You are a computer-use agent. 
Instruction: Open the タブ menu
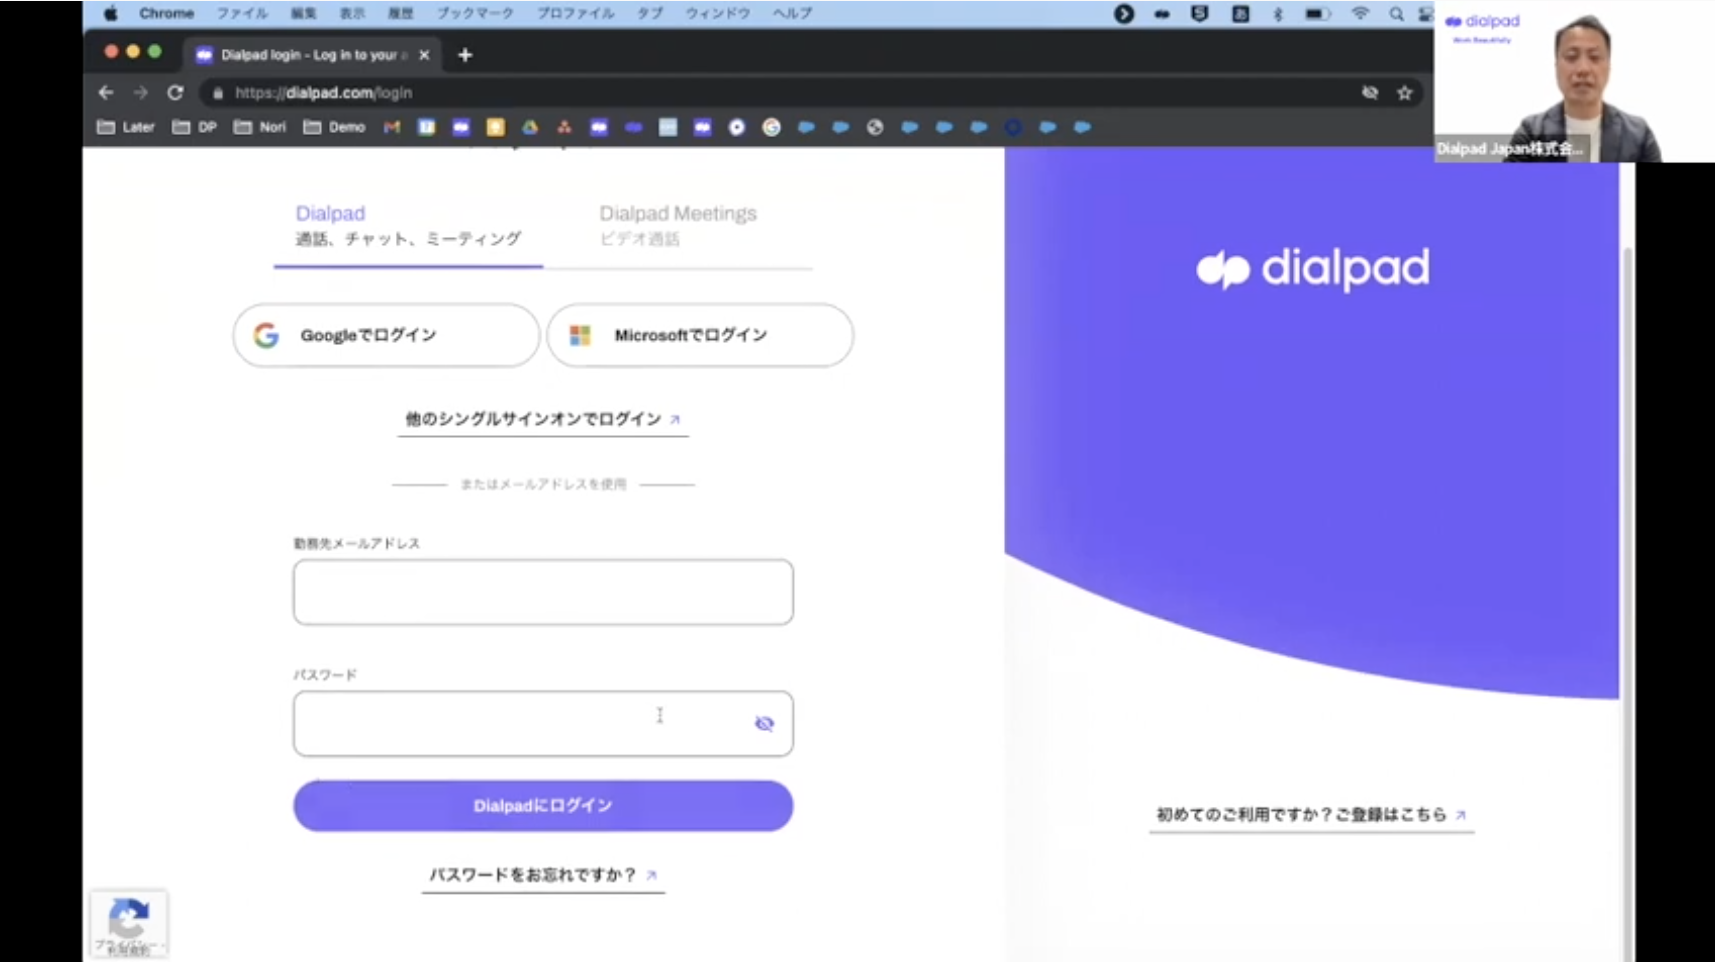(x=650, y=13)
